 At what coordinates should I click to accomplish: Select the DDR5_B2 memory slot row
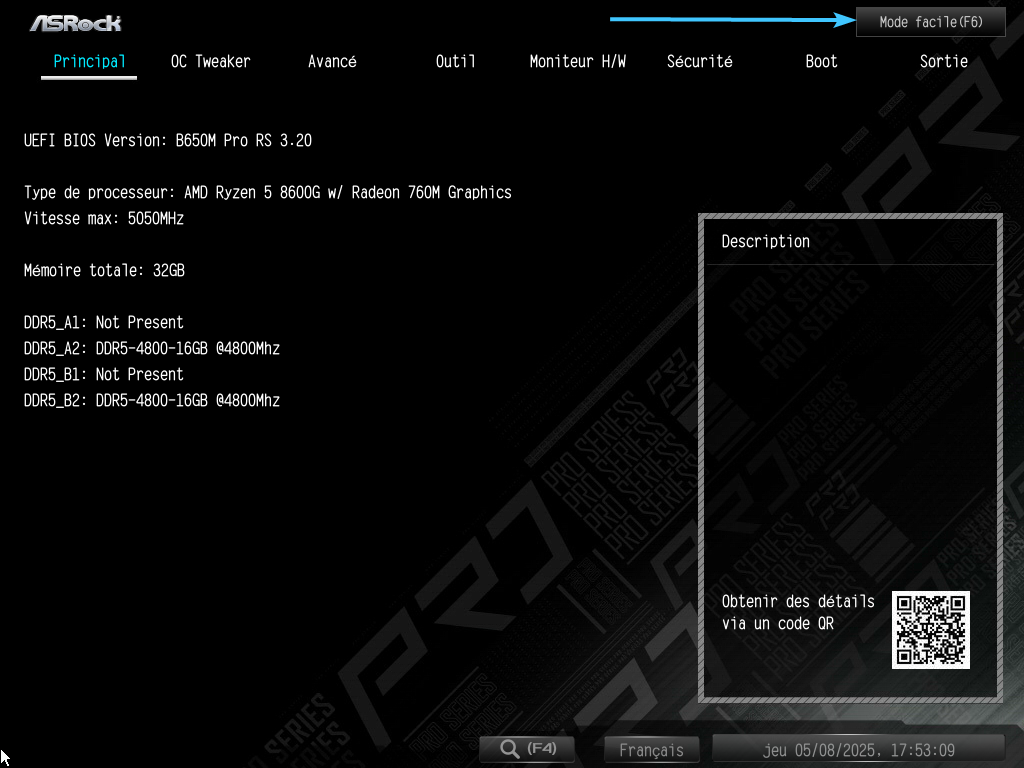coord(152,401)
